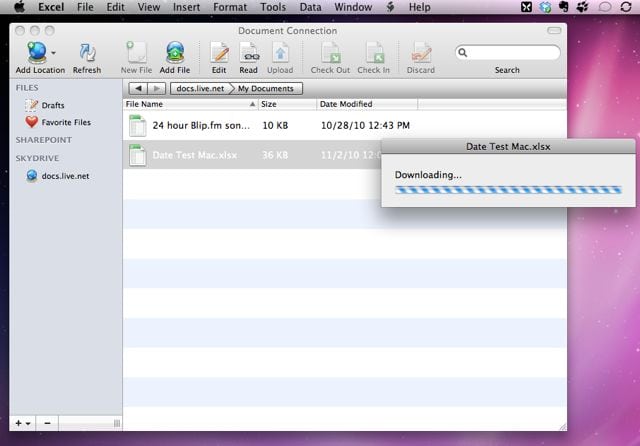Go forward with the right arrow button
The image size is (640, 446).
(x=157, y=89)
